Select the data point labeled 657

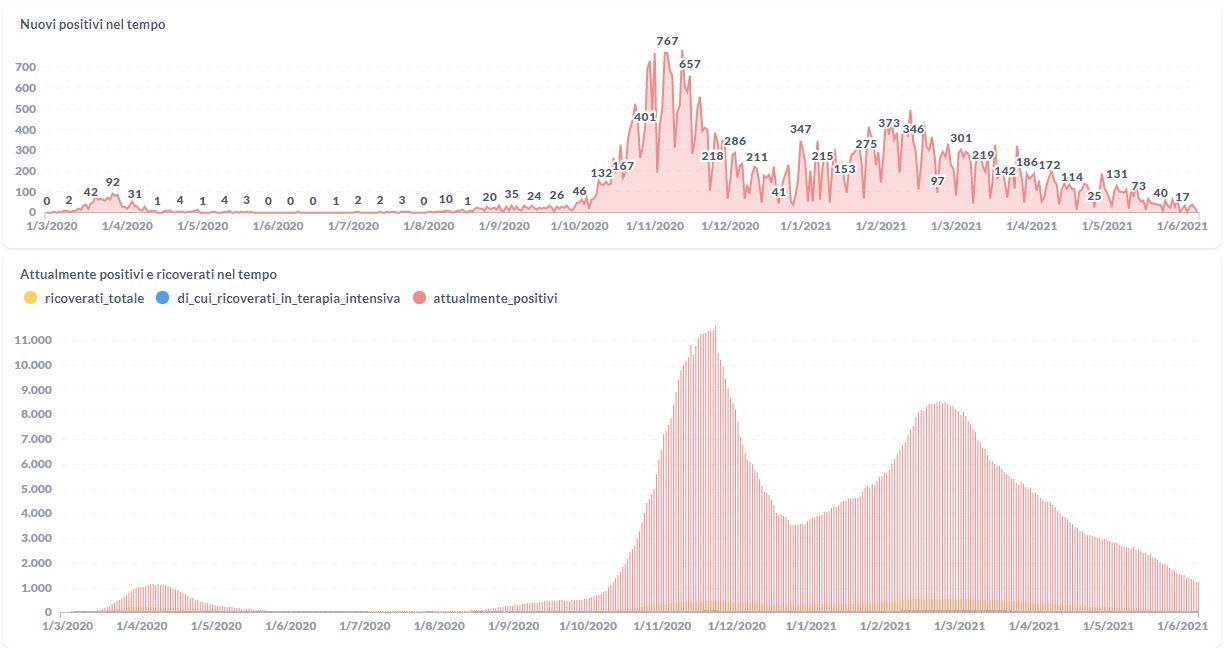(690, 64)
